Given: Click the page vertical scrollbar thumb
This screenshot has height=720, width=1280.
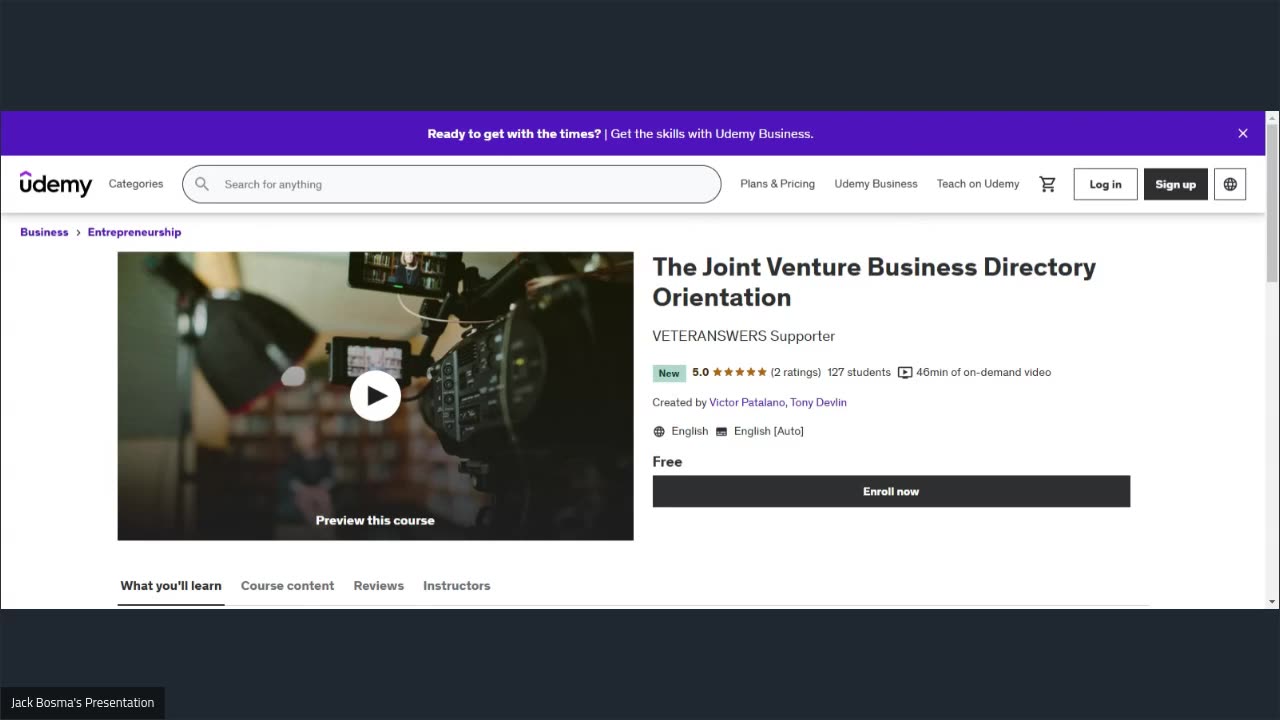Looking at the screenshot, I should point(1272,204).
